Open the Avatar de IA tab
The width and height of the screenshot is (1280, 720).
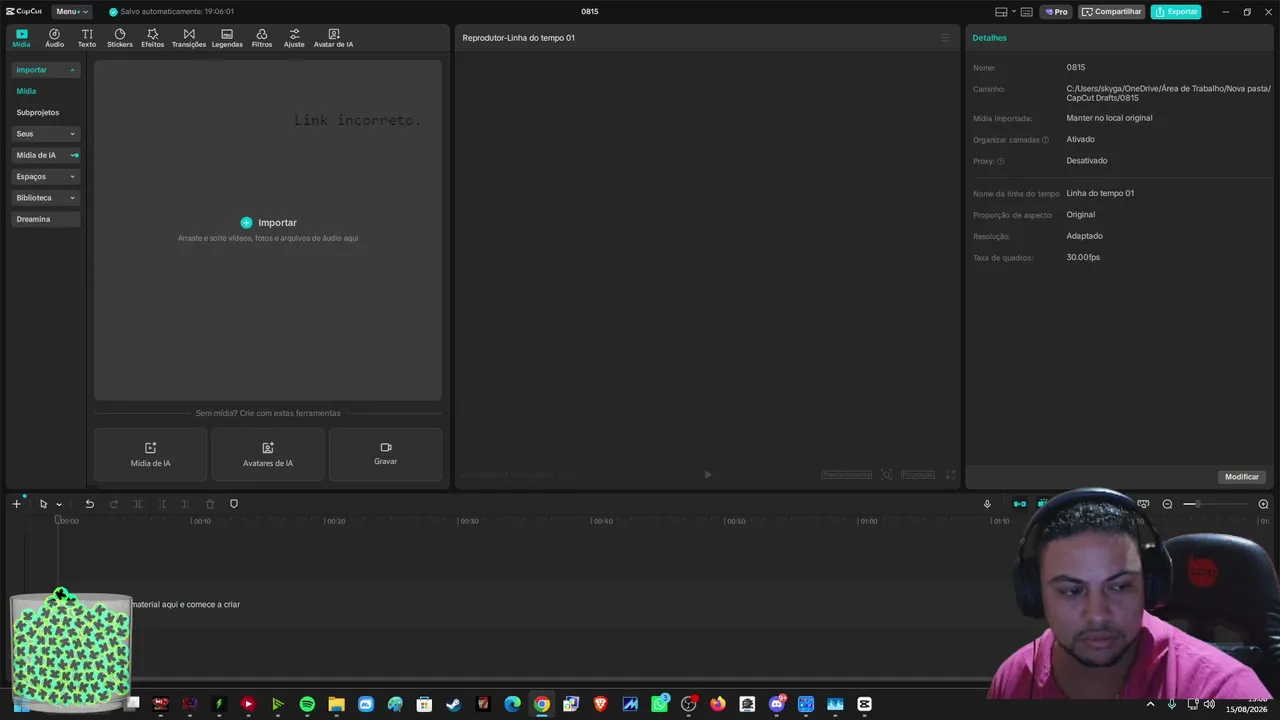pos(333,38)
